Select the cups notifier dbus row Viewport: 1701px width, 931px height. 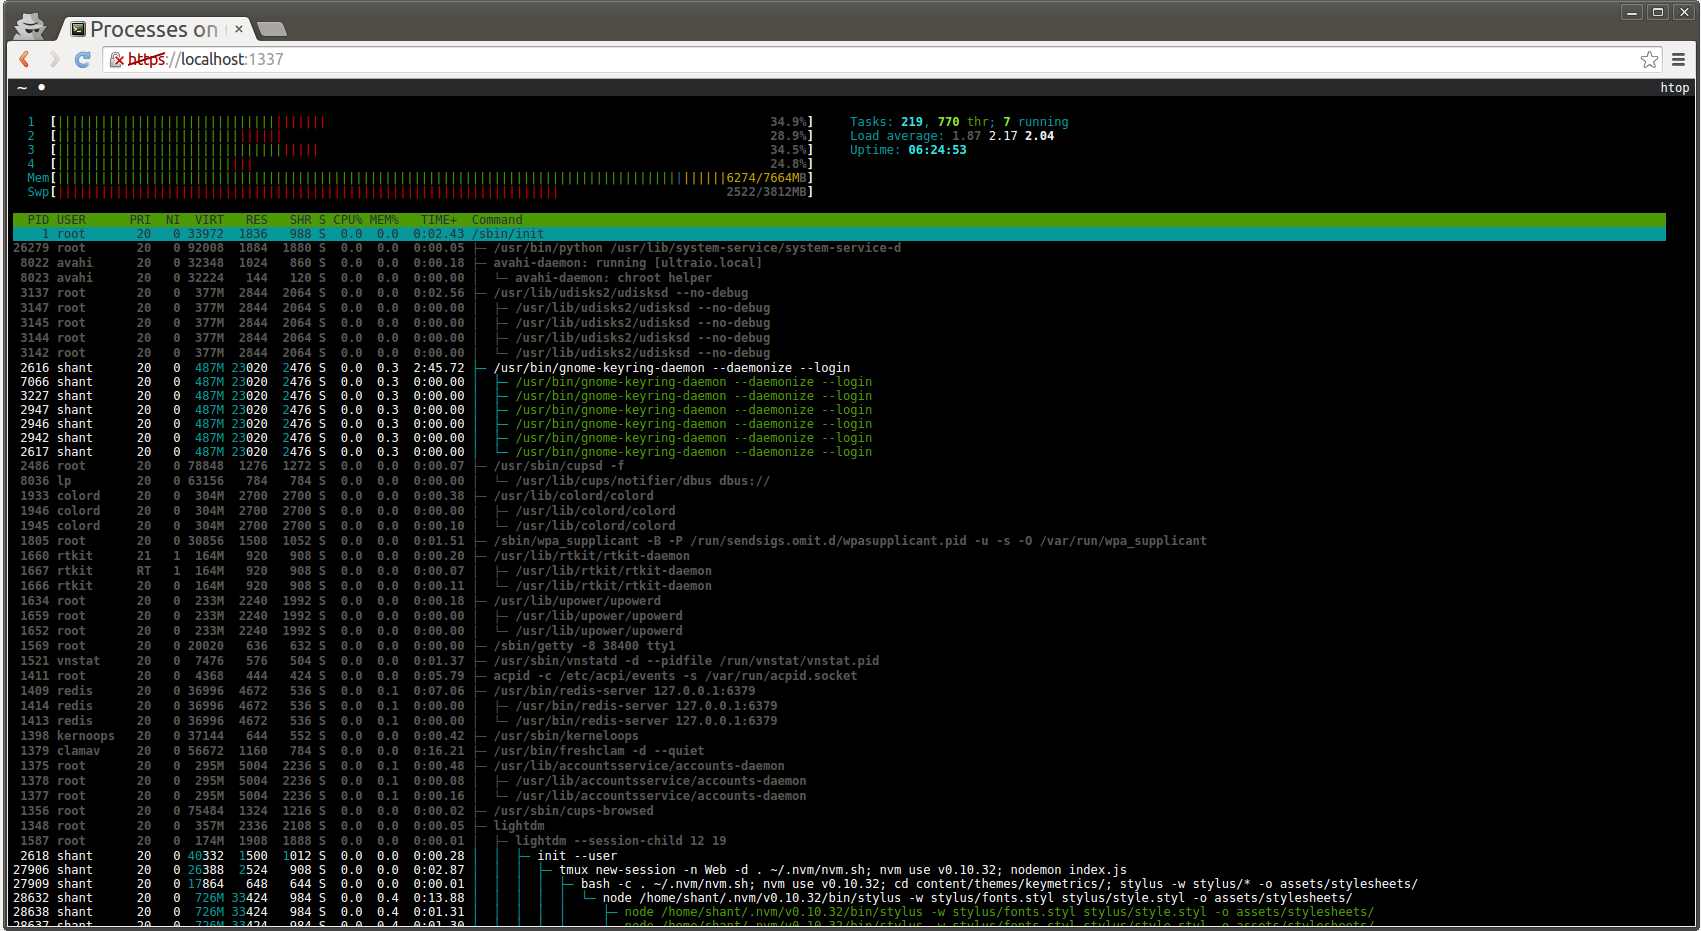[x=839, y=481]
